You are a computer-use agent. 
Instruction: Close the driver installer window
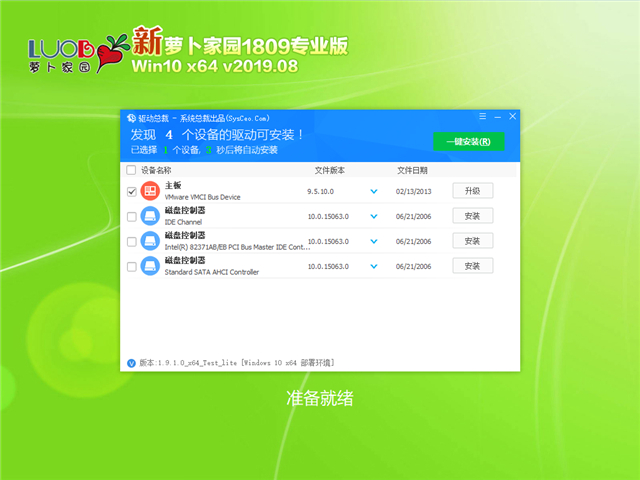click(511, 118)
